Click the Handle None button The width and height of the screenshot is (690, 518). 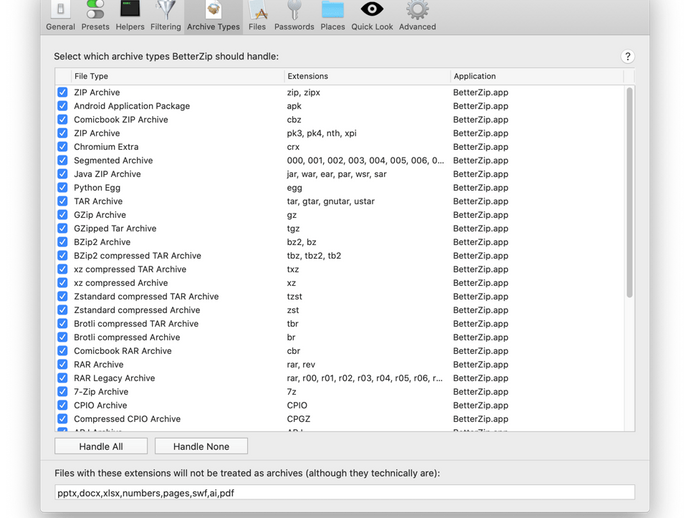(x=201, y=446)
